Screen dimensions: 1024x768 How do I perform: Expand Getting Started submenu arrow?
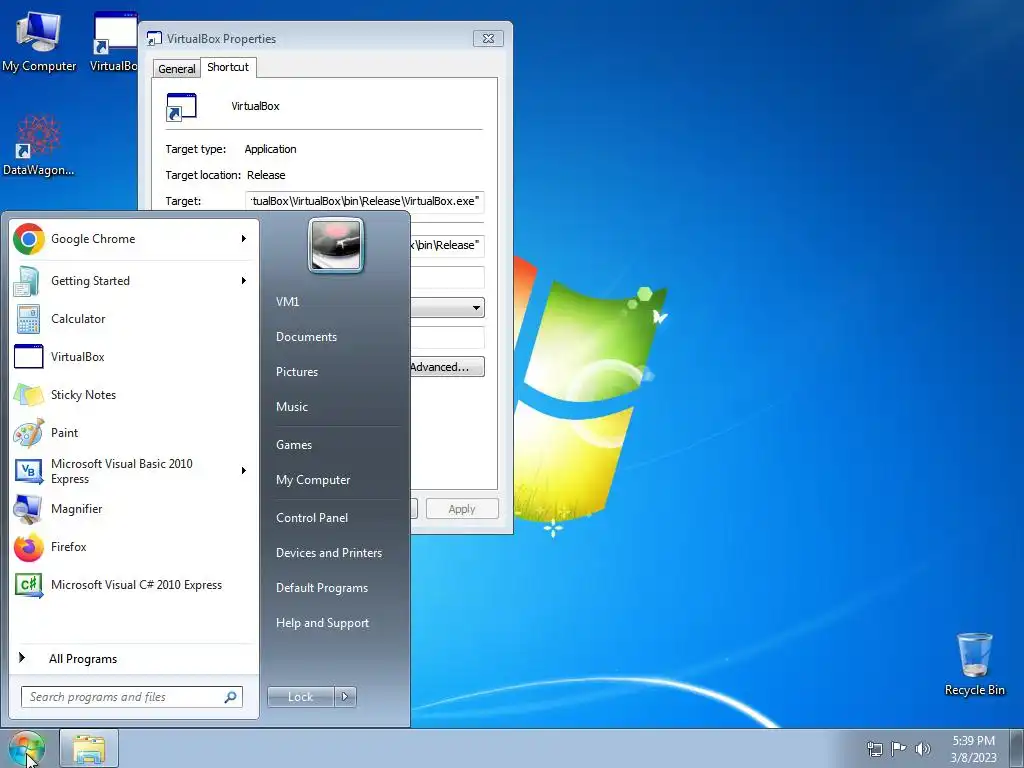coord(244,281)
